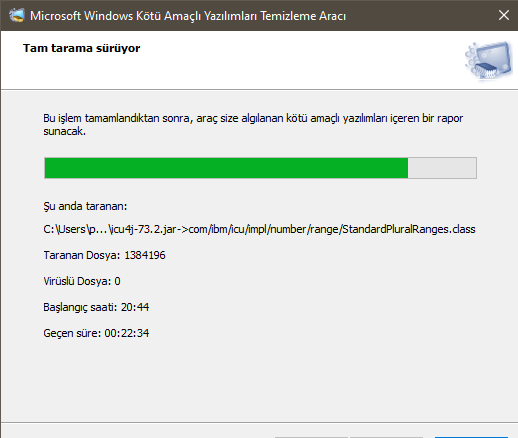This screenshot has width=518, height=438.
Task: Click the elapsed time value 00:22:34
Action: coord(127,333)
